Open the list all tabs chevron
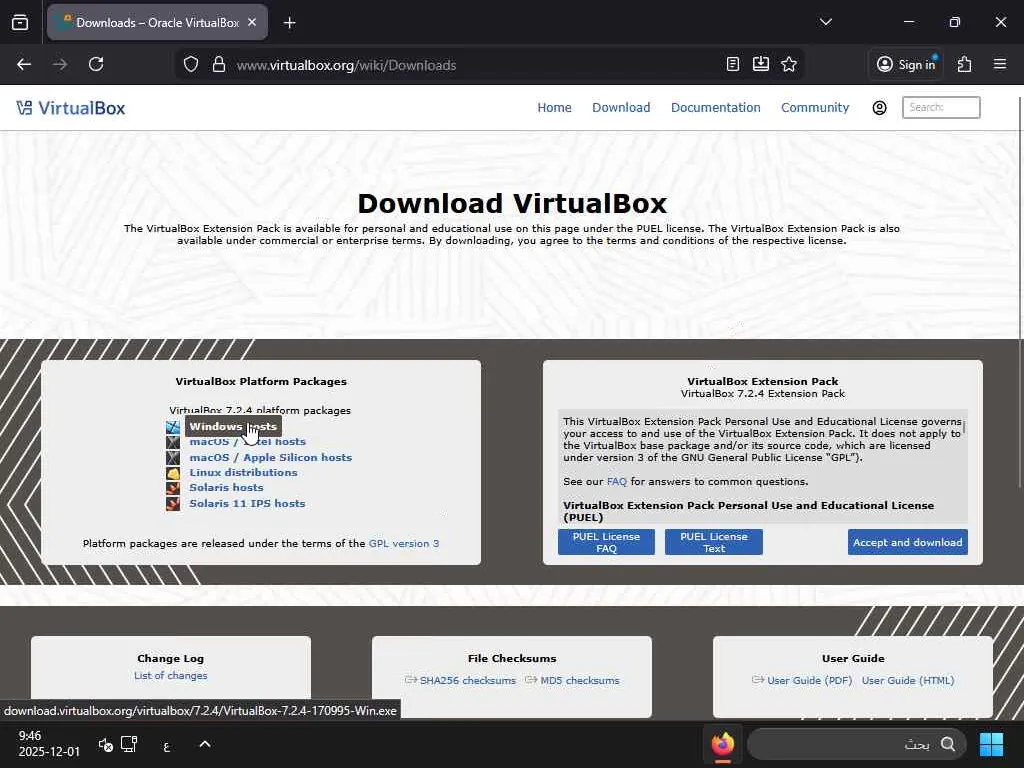The height and width of the screenshot is (768, 1024). [x=825, y=22]
